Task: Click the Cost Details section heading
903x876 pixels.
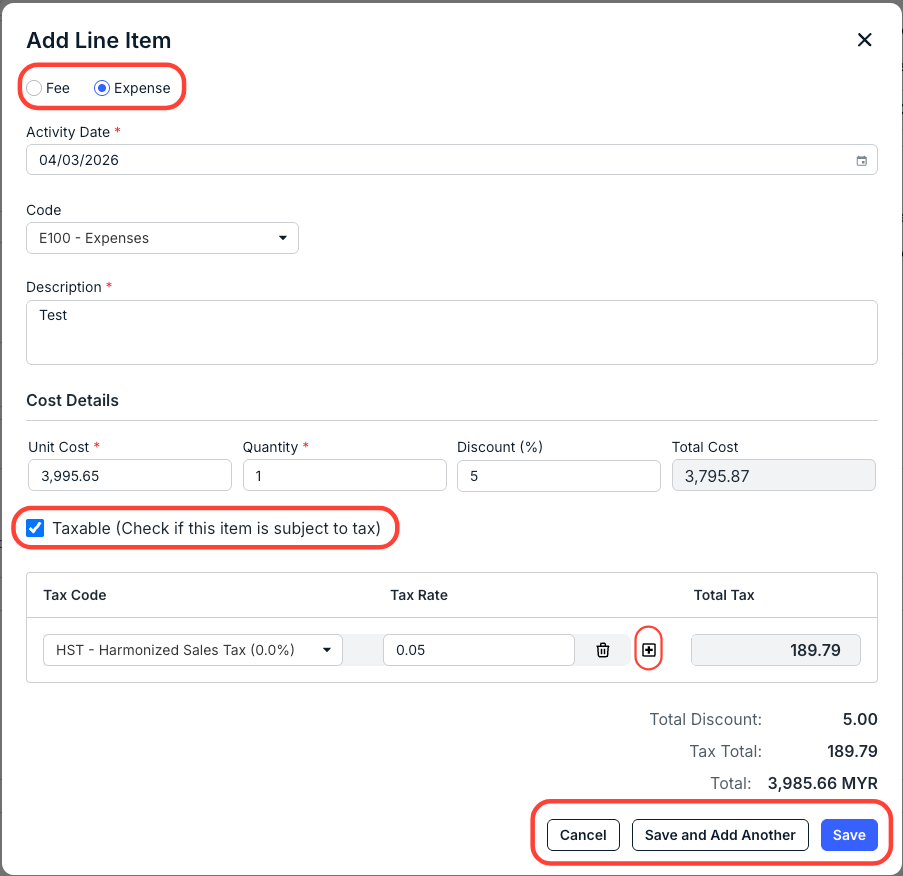Action: [x=73, y=400]
